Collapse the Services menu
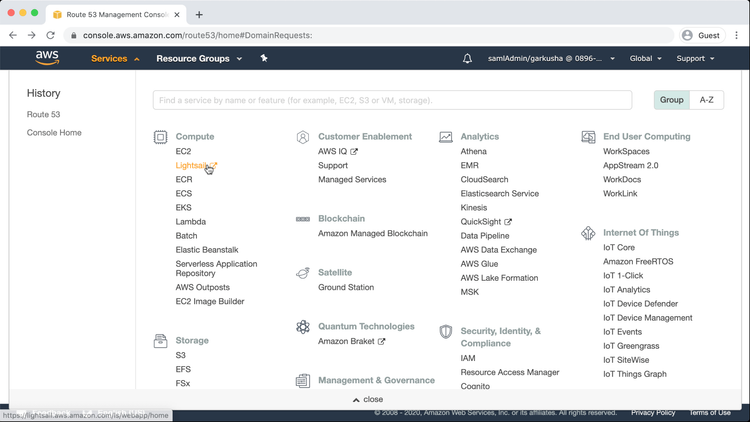Screen dimensions: 750x422 coord(115,59)
